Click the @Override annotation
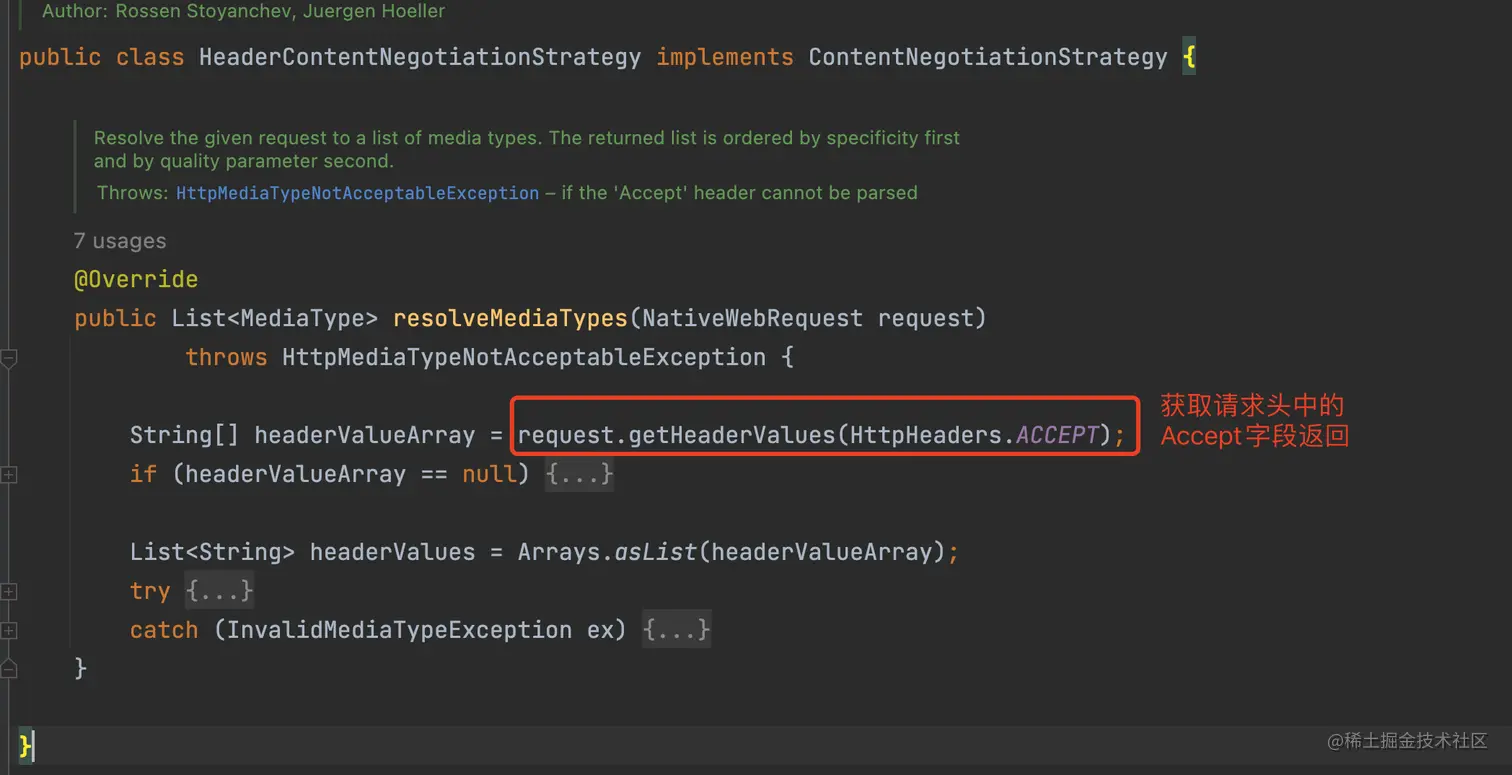The width and height of the screenshot is (1512, 775). pos(136,280)
